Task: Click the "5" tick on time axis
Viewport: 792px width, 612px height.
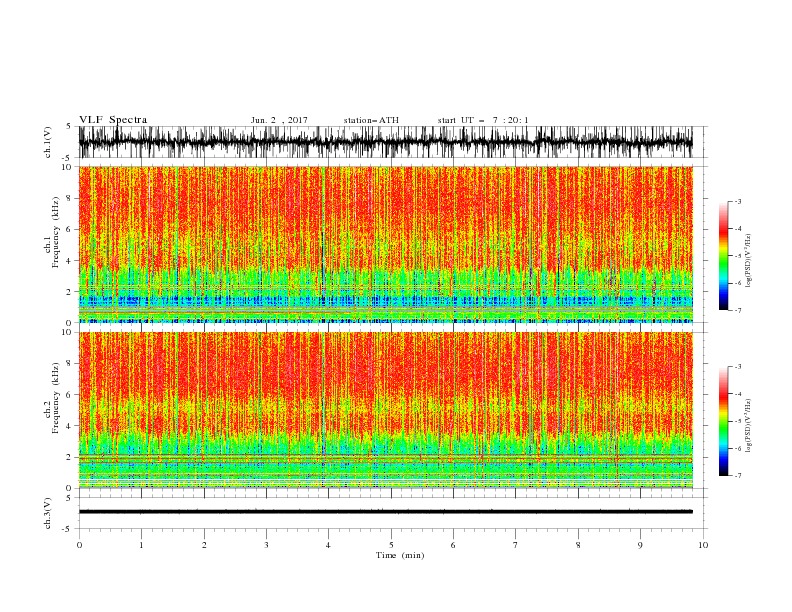Action: click(x=391, y=545)
